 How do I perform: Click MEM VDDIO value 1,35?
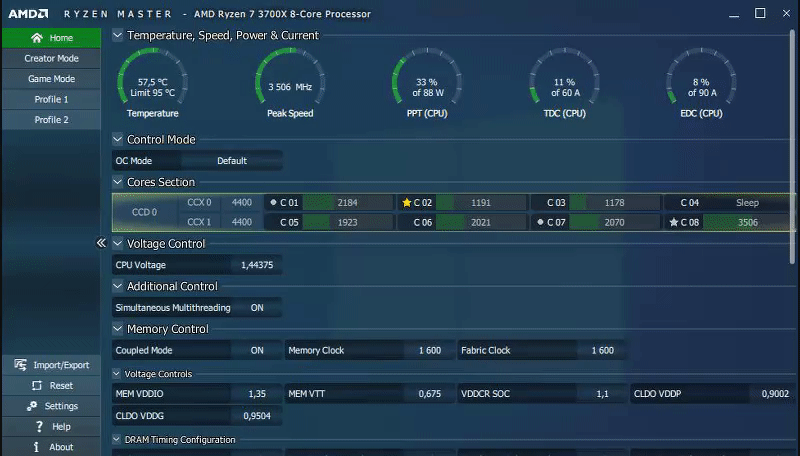[x=257, y=394]
